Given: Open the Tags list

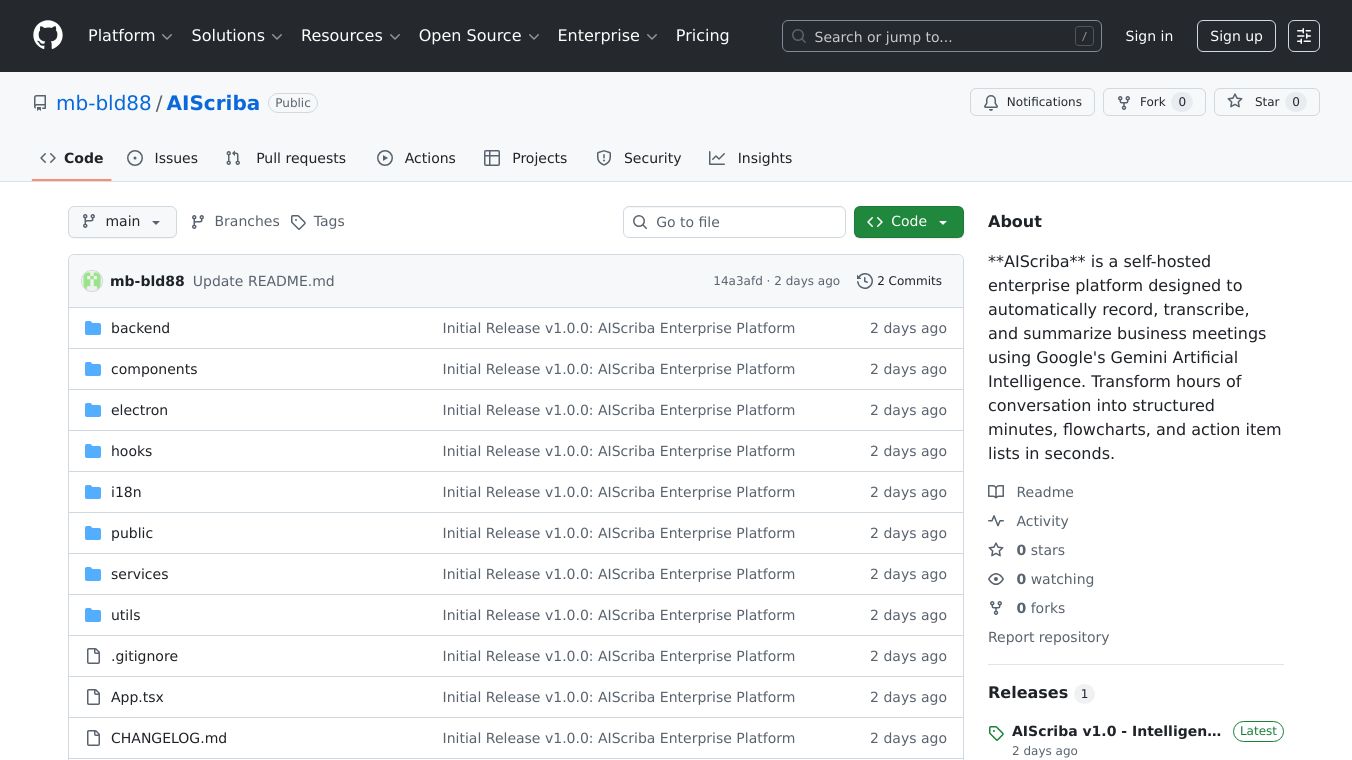Looking at the screenshot, I should (x=317, y=222).
